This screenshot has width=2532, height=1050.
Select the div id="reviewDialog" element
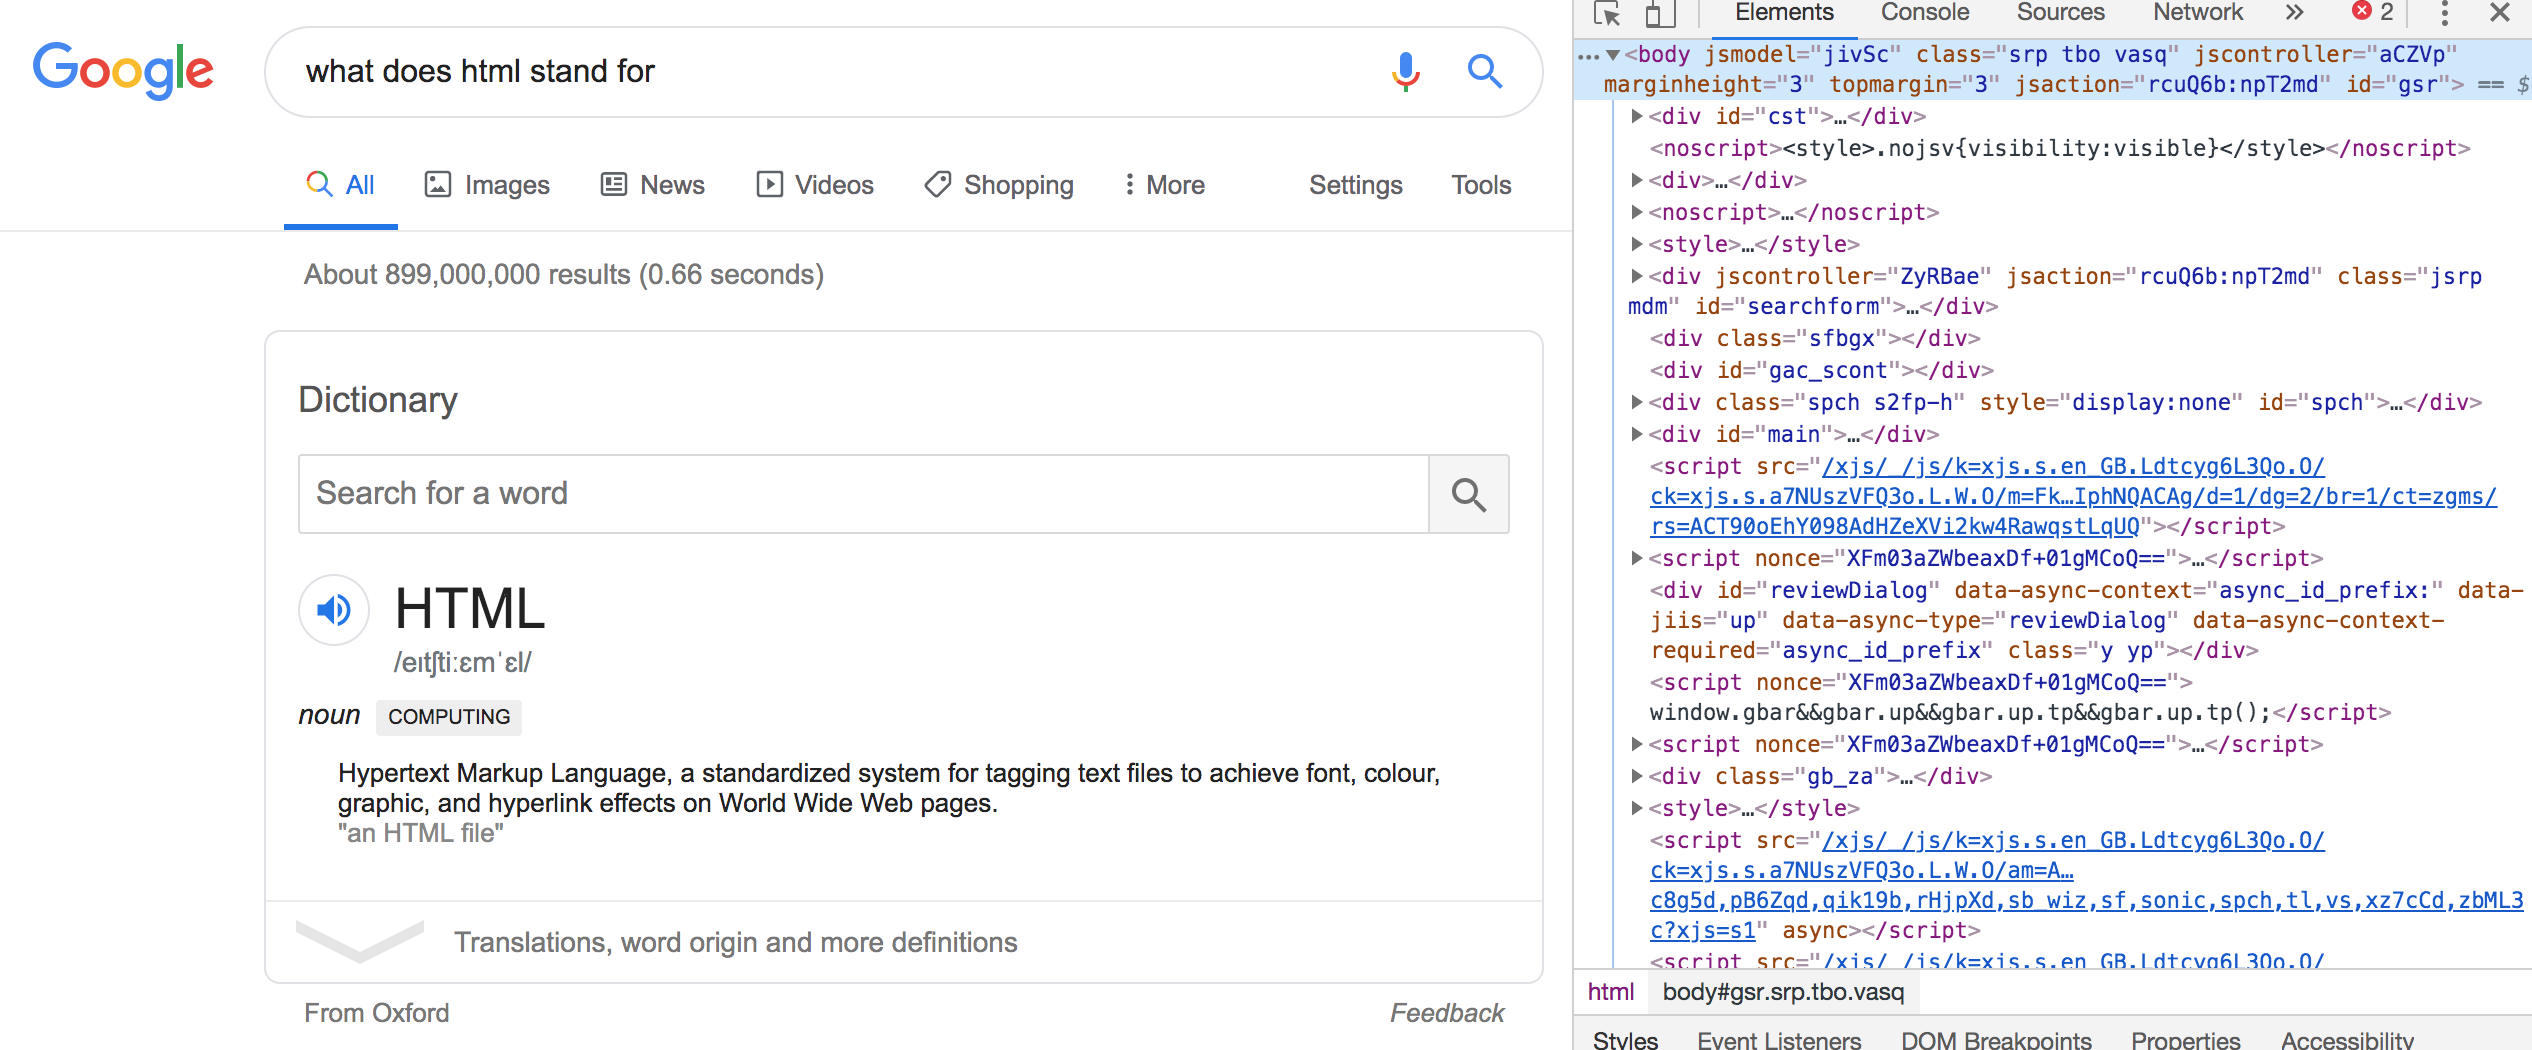2086,621
